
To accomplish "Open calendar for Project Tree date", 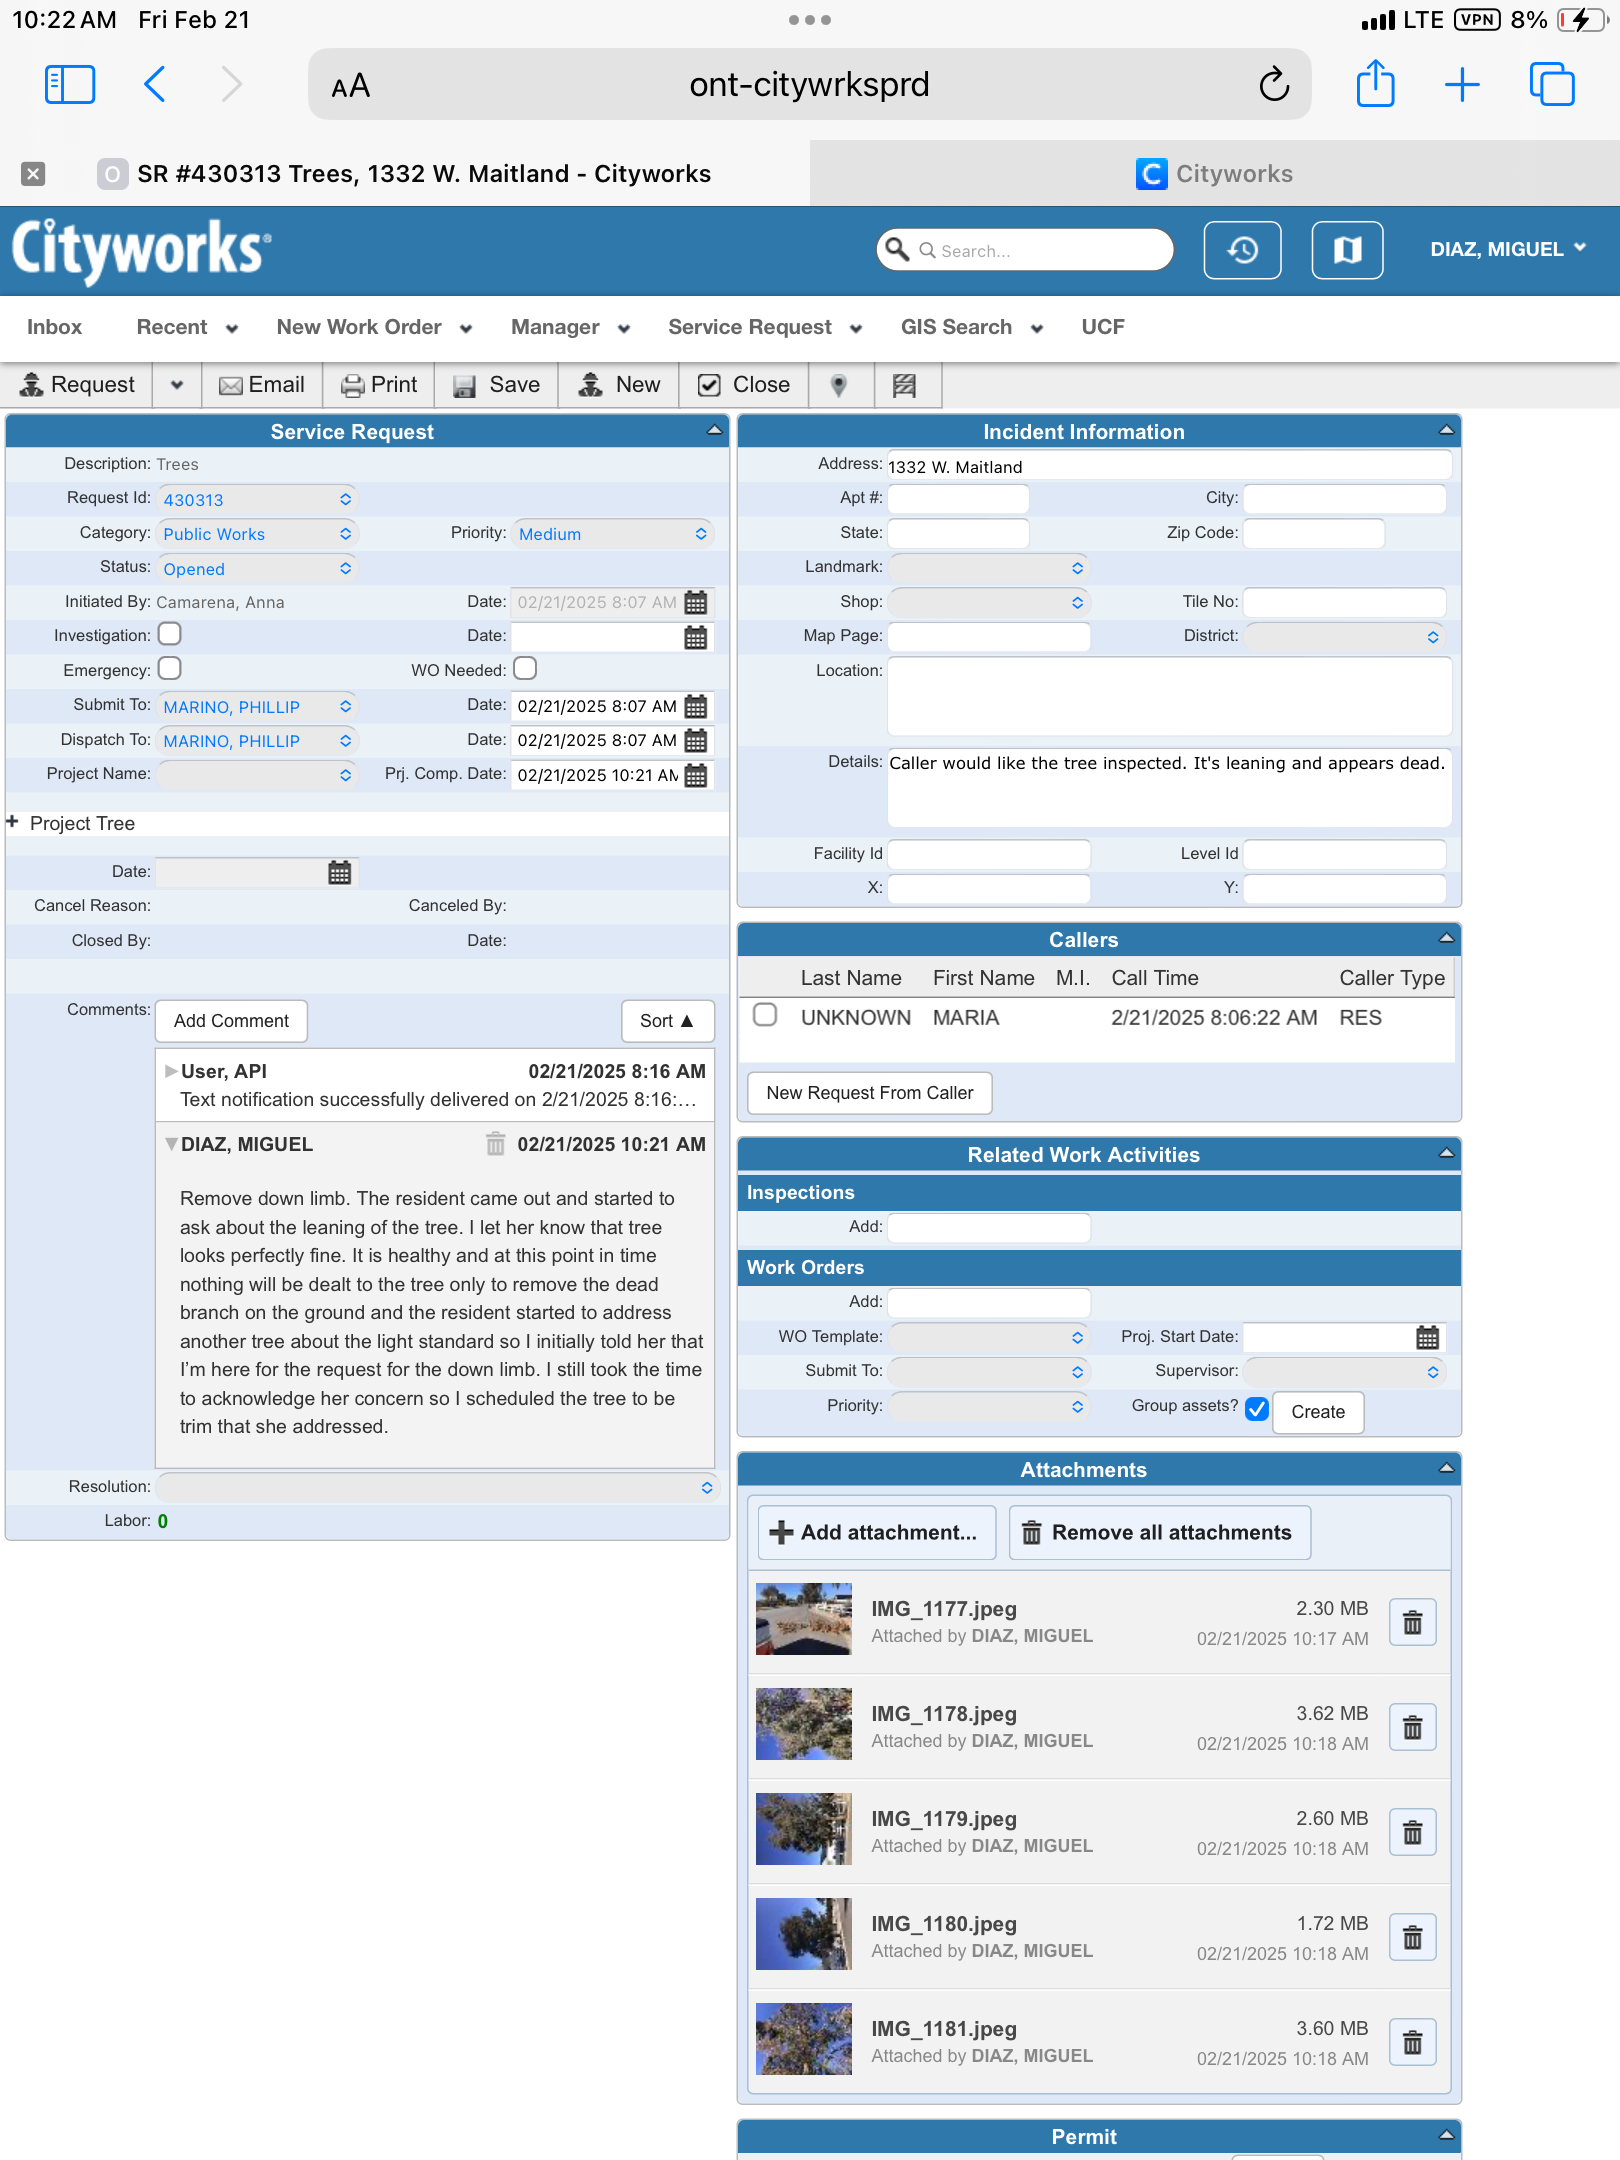I will (x=340, y=872).
